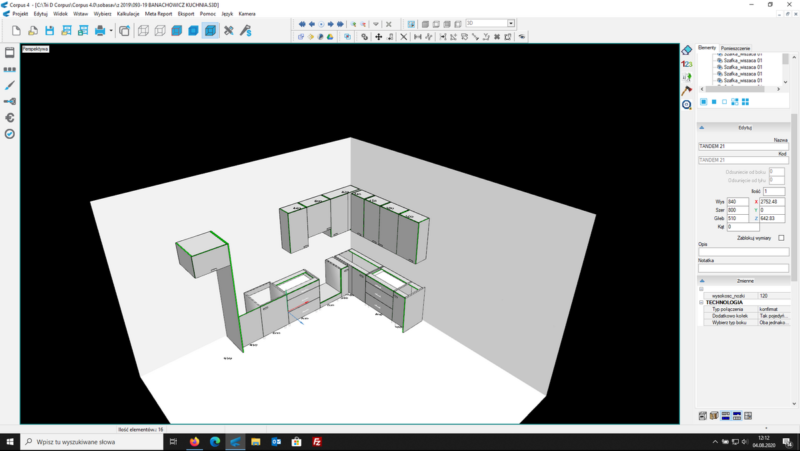The height and width of the screenshot is (451, 800).
Task: Toggle the Zablokuj wymiary checkbox
Action: tap(781, 238)
